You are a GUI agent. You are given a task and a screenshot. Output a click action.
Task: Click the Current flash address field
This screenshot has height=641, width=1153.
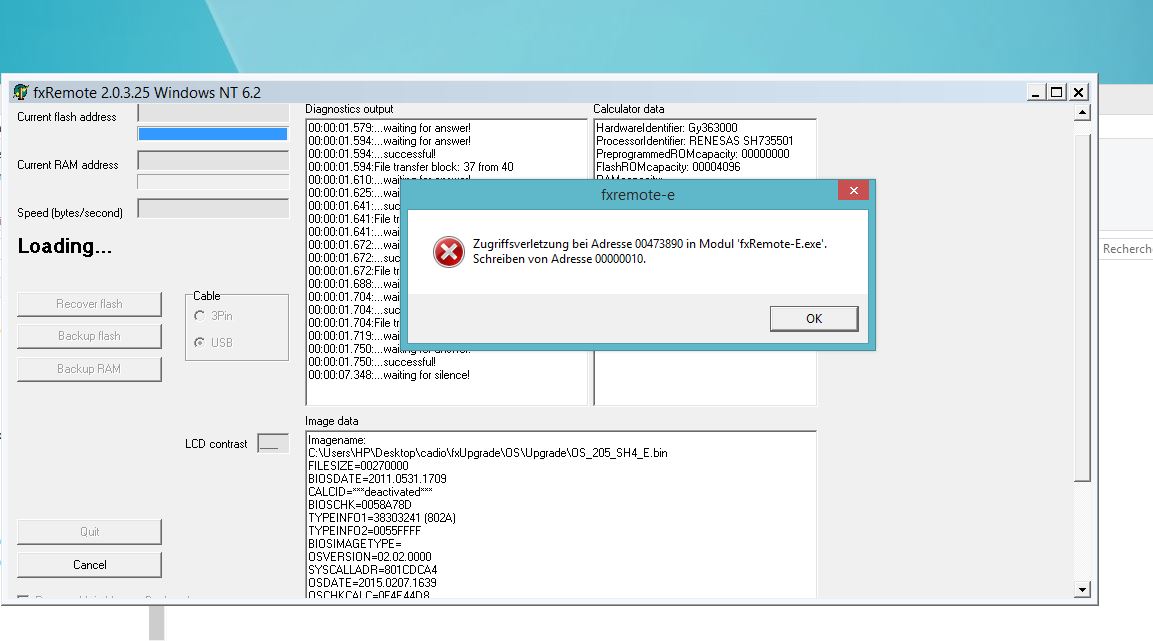click(213, 112)
